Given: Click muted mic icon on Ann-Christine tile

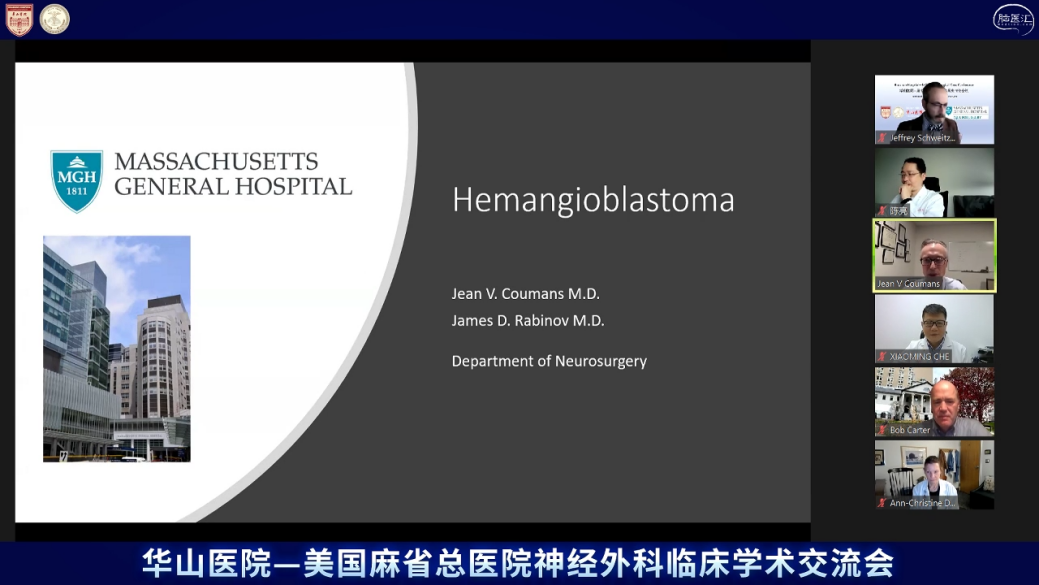Looking at the screenshot, I should tap(882, 503).
